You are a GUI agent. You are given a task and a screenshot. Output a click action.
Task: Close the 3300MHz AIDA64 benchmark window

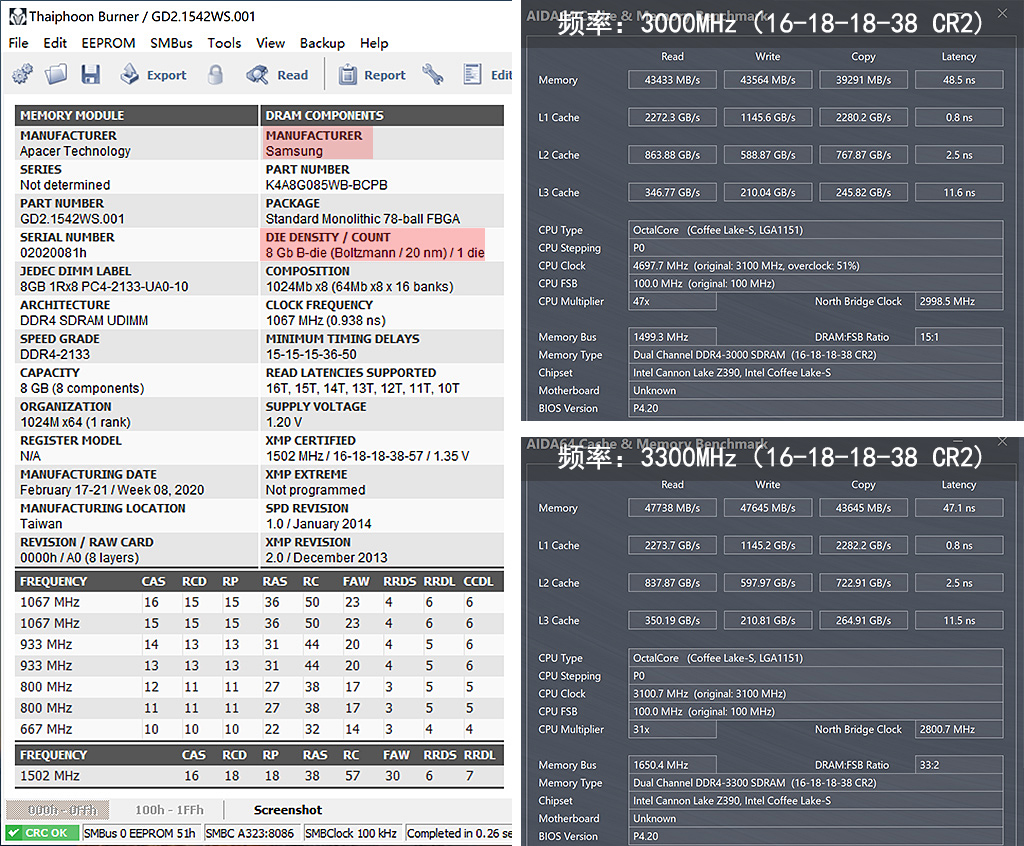1002,442
